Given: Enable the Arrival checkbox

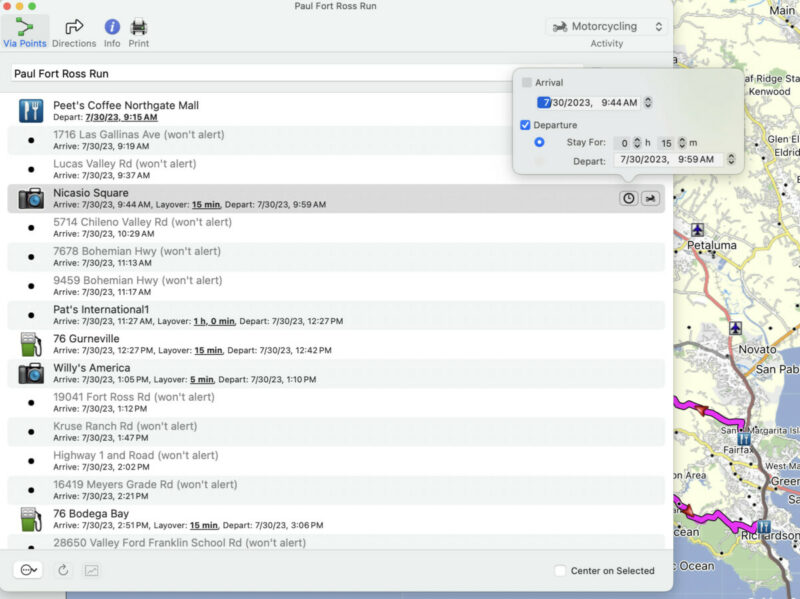Looking at the screenshot, I should 527,82.
